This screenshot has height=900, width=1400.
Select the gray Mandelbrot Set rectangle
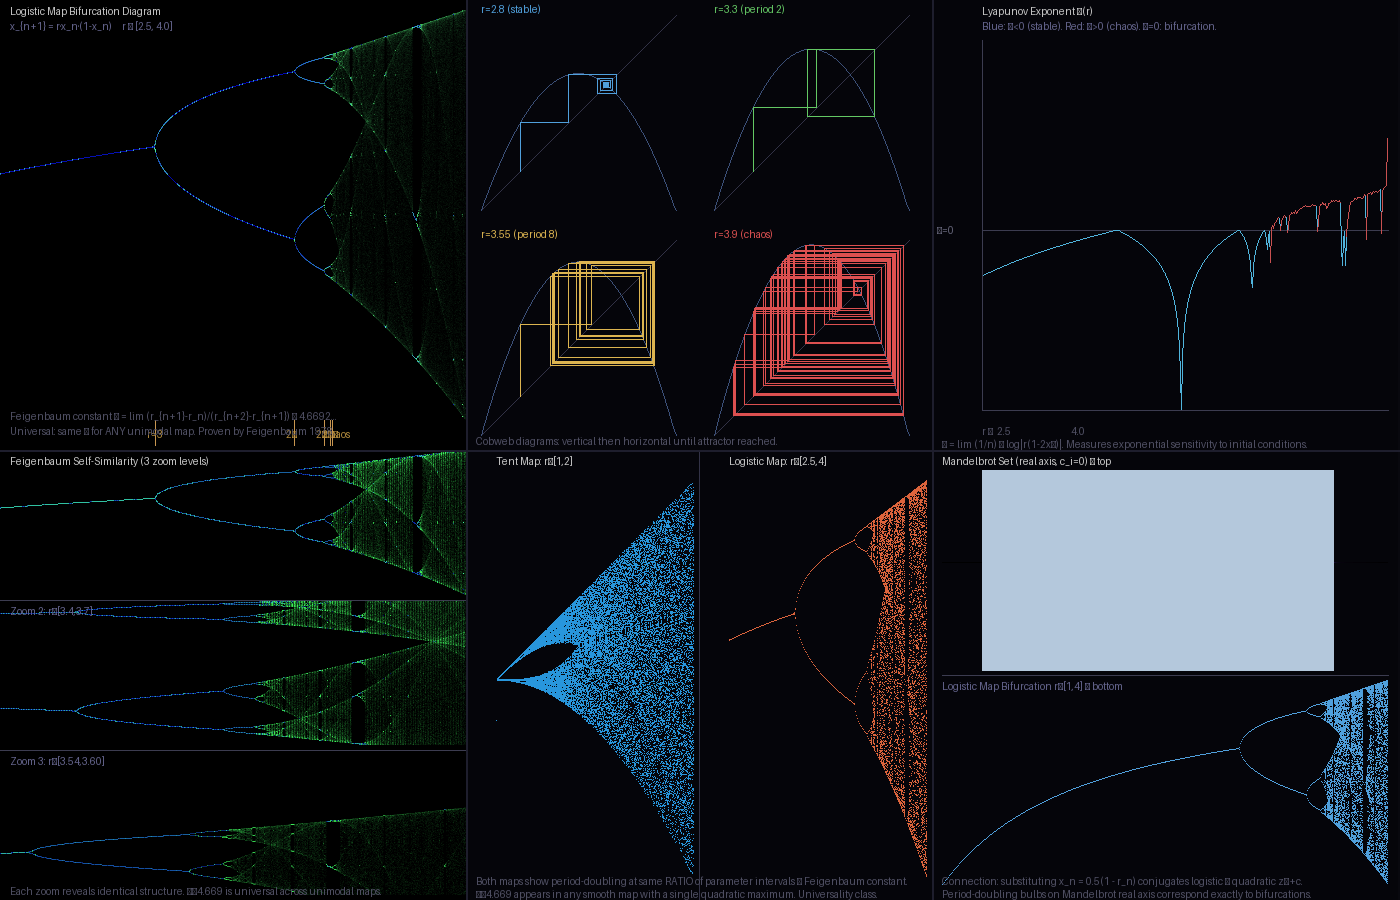(x=1157, y=568)
